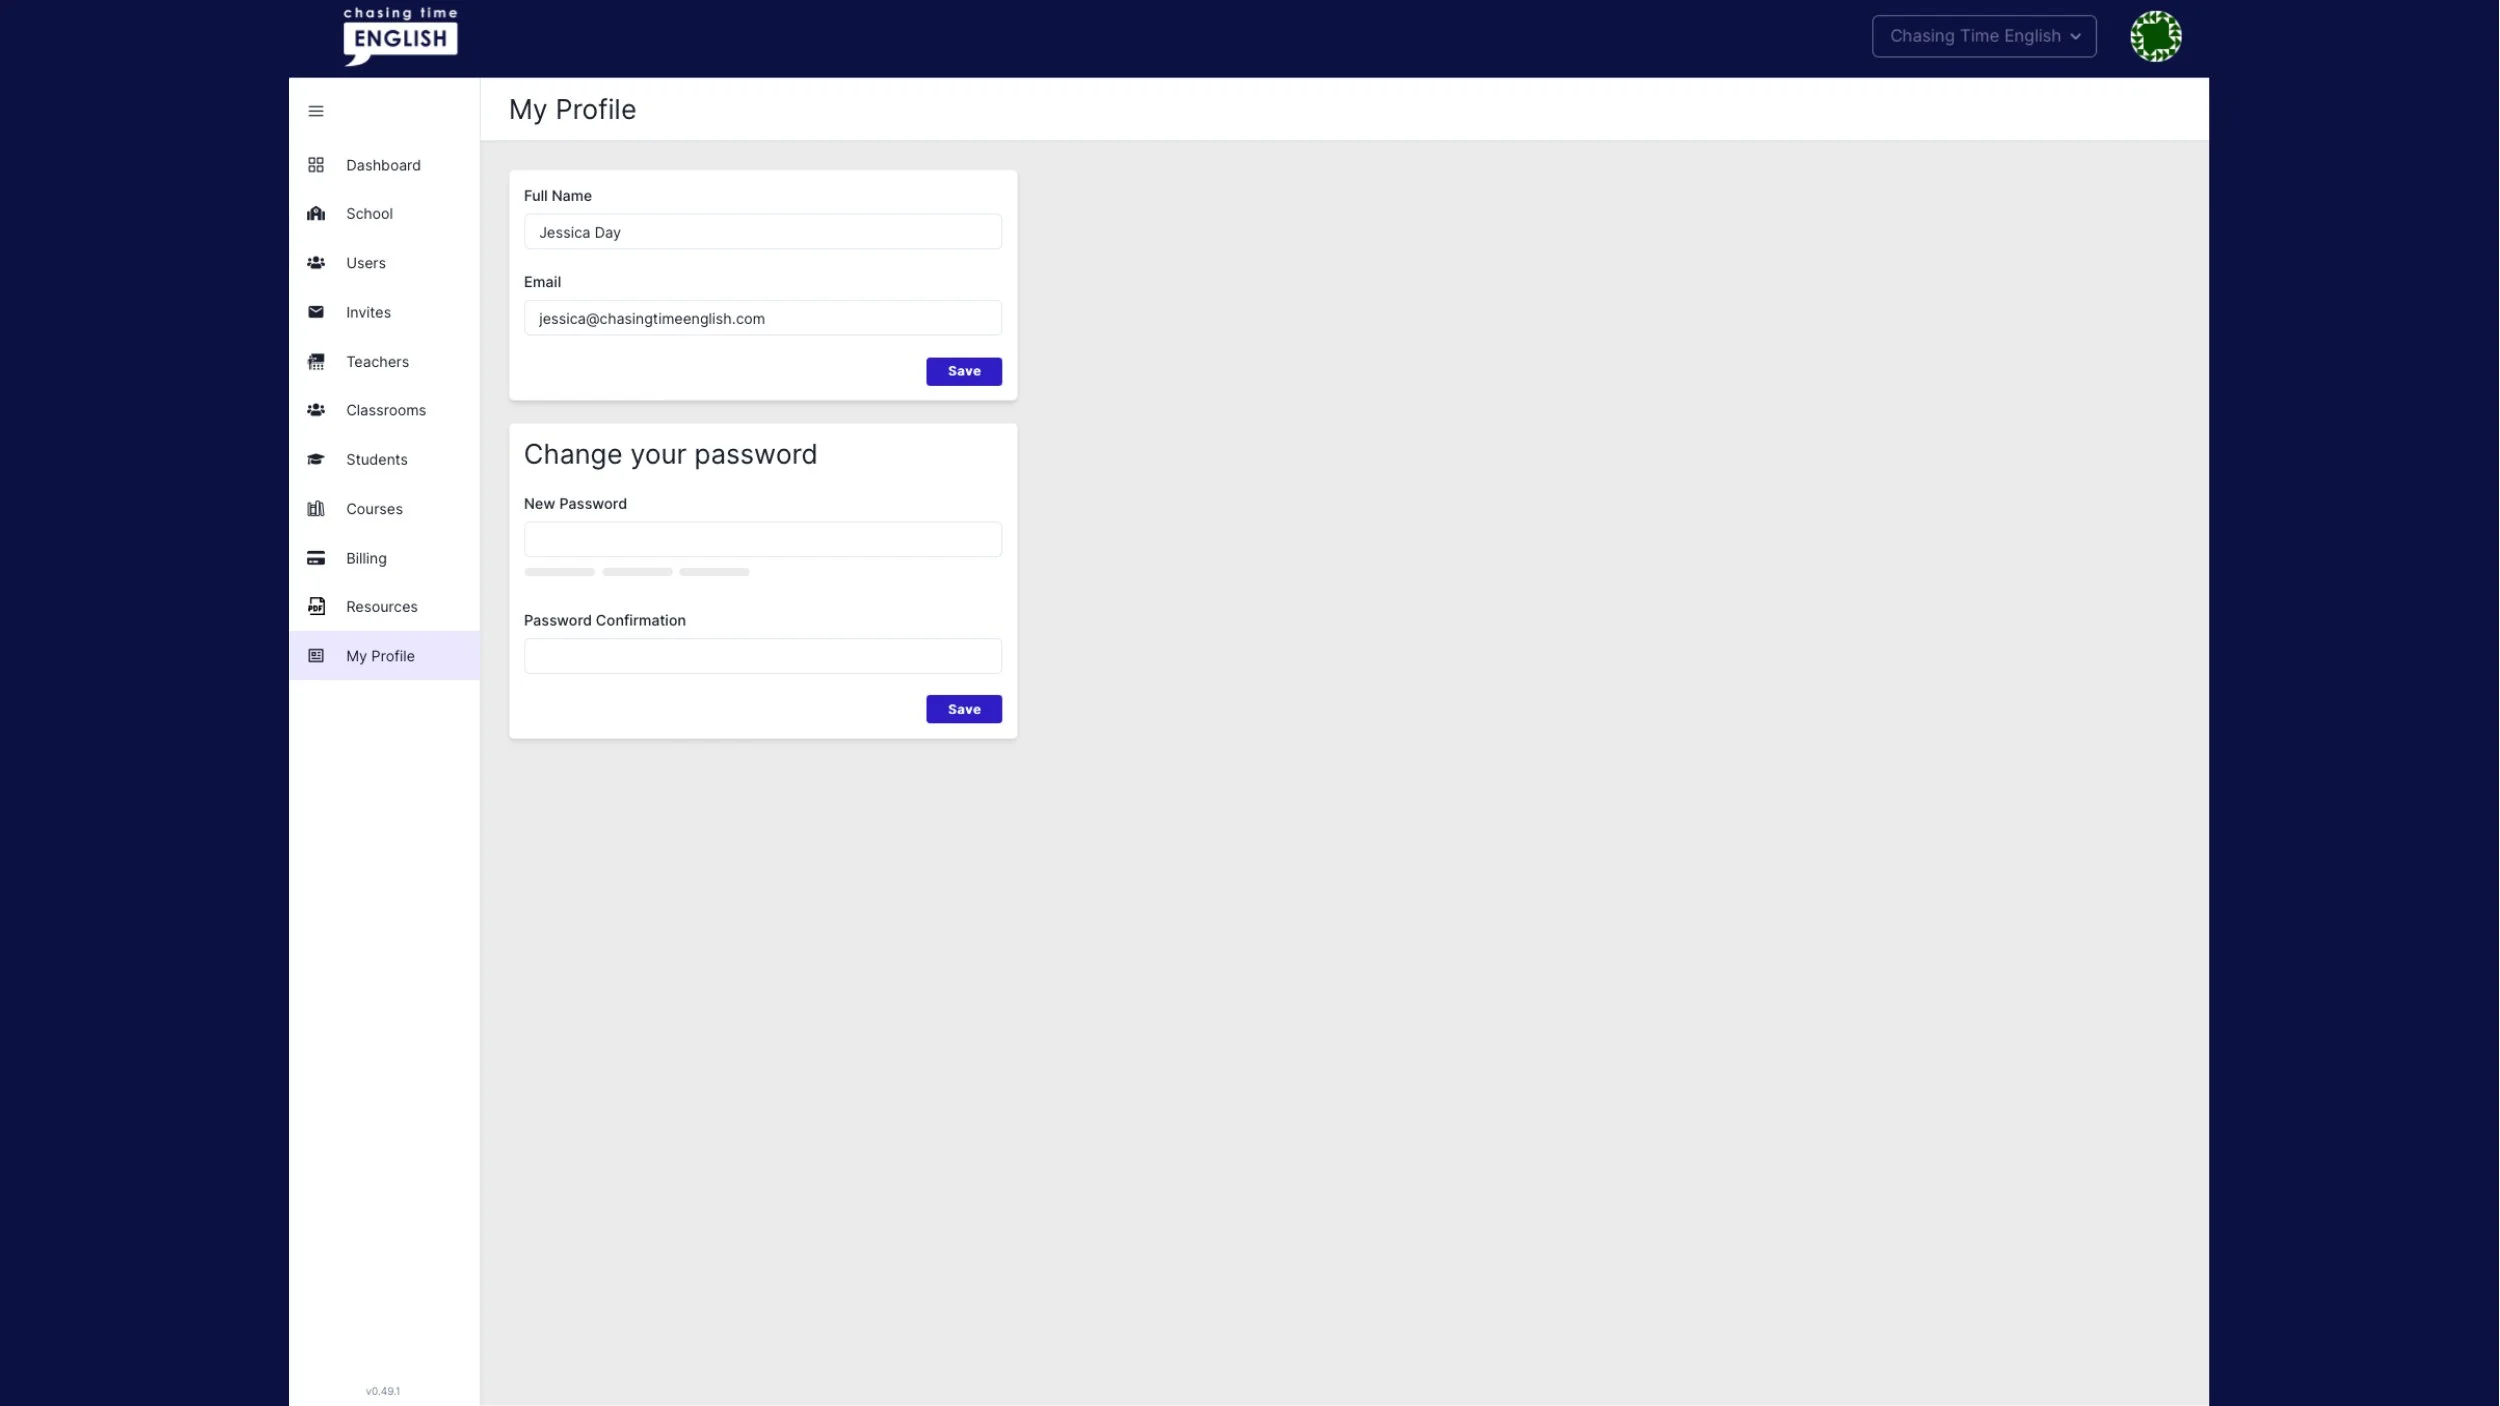Open the Users menu item
Image resolution: width=2500 pixels, height=1406 pixels.
tap(366, 263)
